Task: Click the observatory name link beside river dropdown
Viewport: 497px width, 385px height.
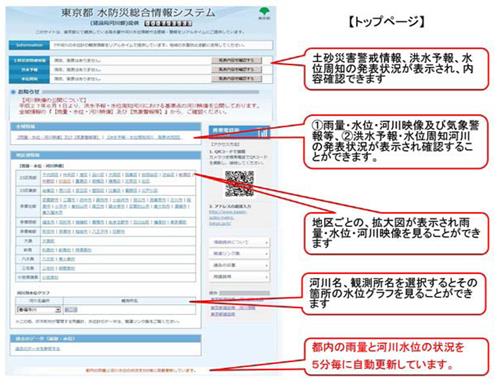Action: tap(71, 310)
